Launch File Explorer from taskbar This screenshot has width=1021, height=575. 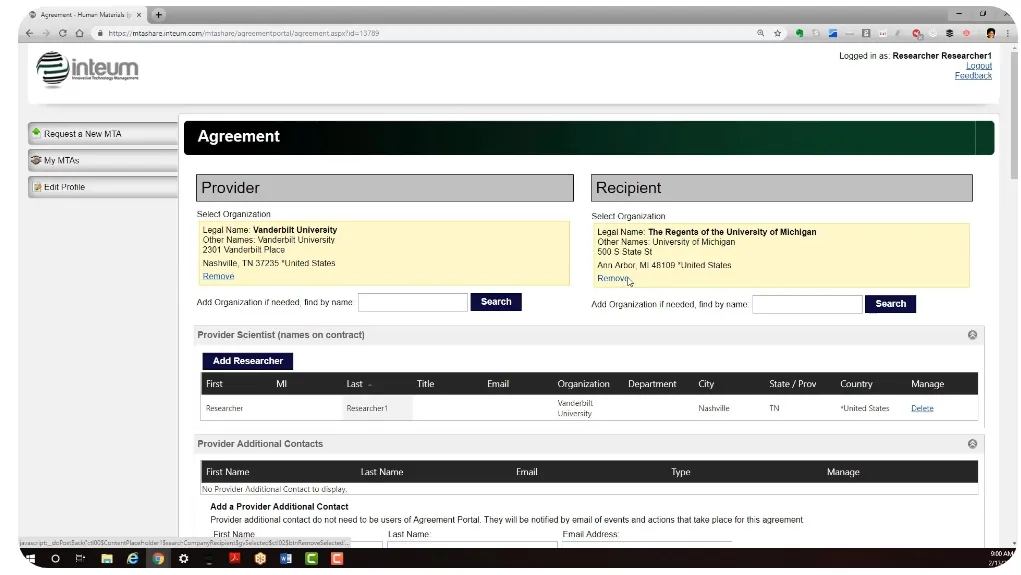(x=107, y=559)
